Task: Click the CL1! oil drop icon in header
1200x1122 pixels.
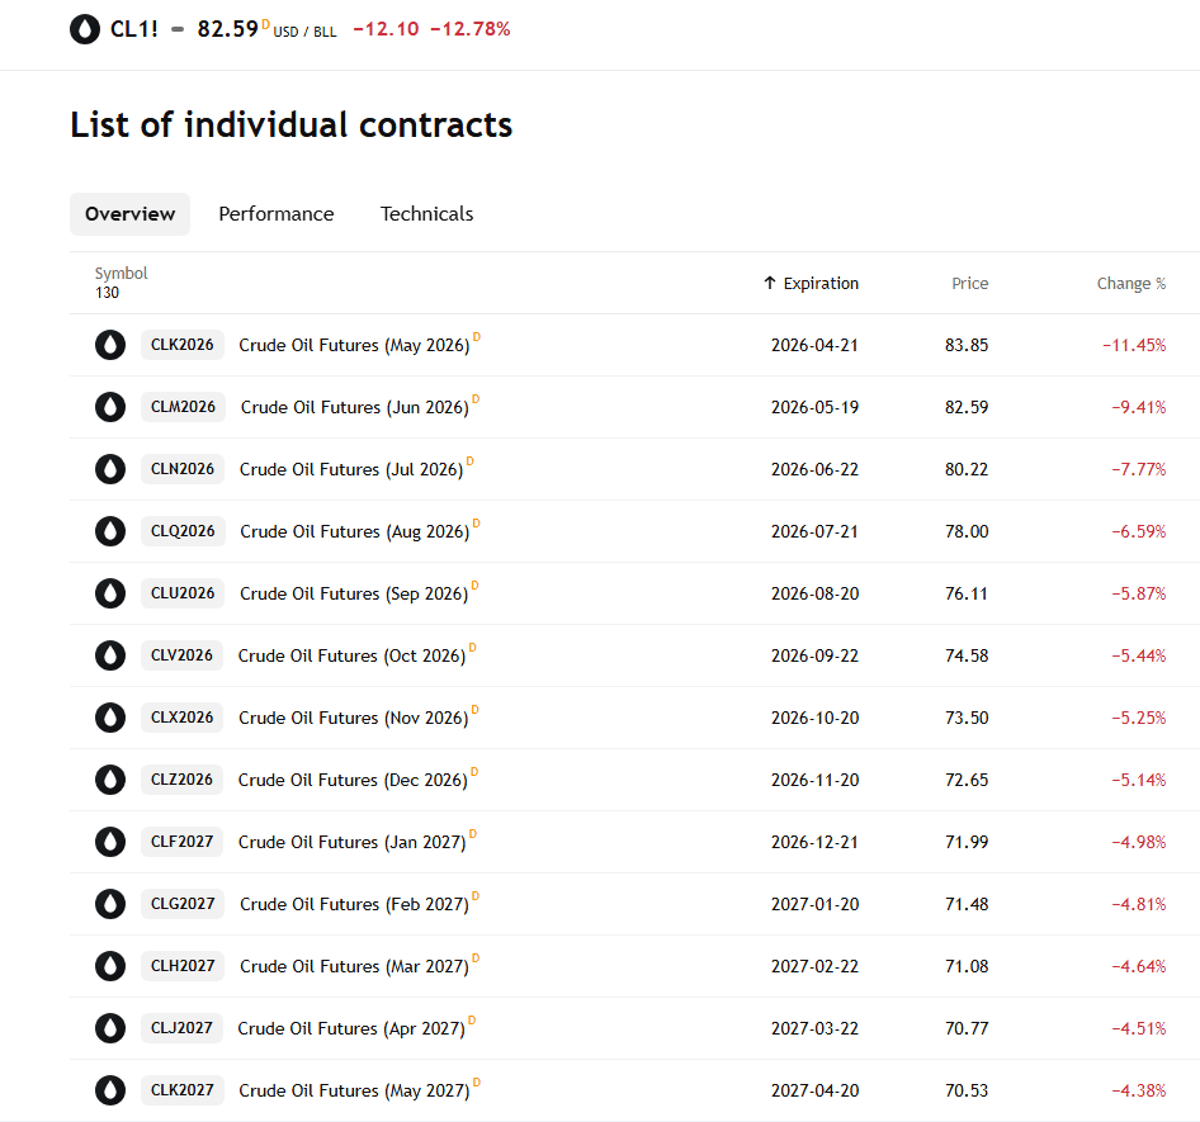Action: click(x=85, y=29)
